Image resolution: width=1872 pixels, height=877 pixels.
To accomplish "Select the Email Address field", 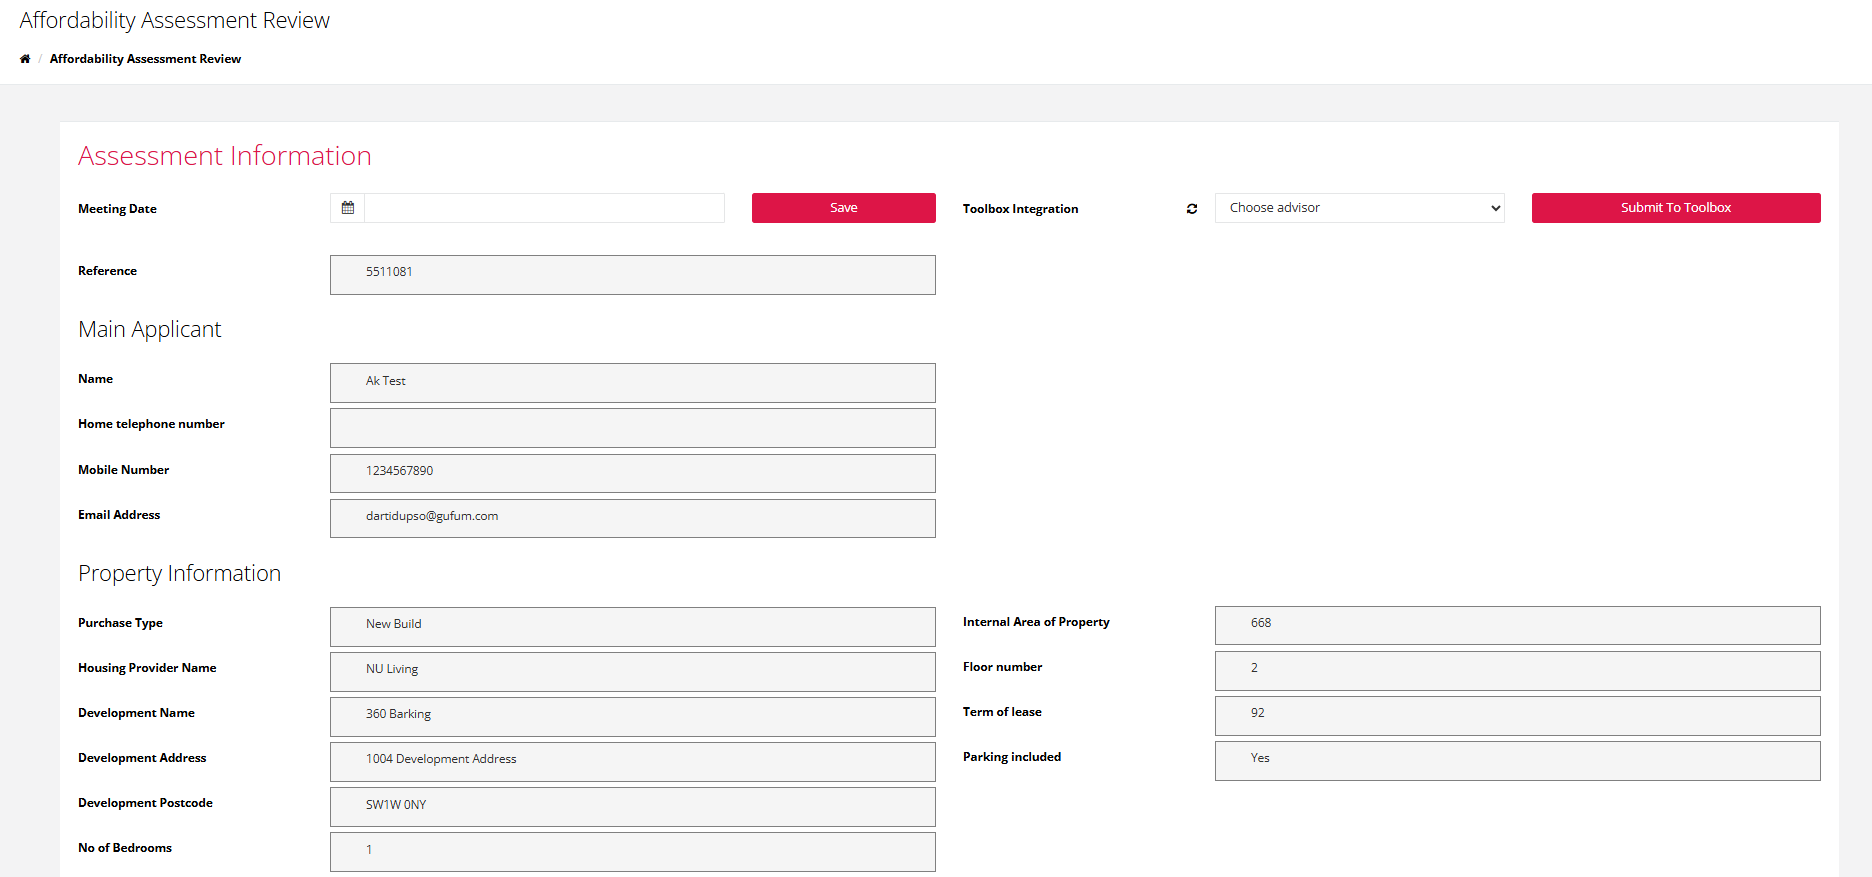I will [x=632, y=518].
